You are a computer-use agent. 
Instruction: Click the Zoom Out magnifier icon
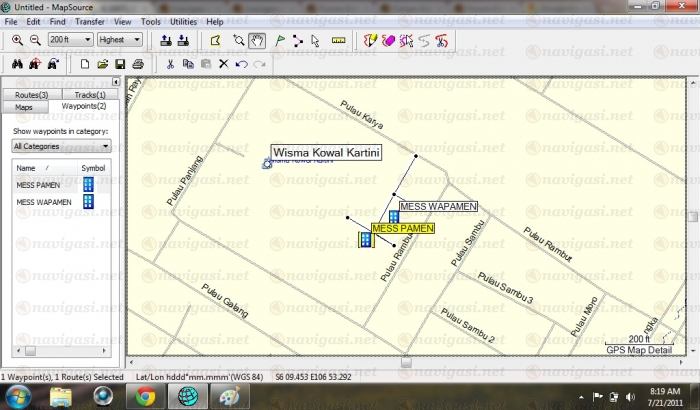click(34, 40)
